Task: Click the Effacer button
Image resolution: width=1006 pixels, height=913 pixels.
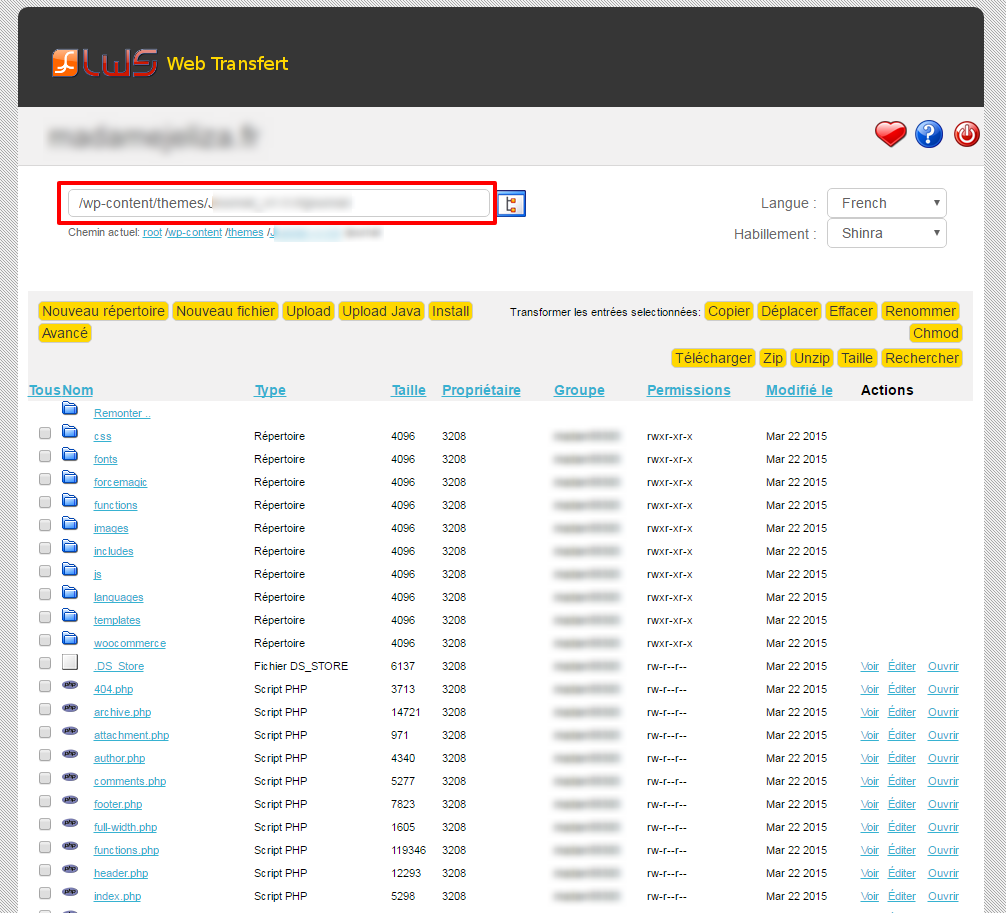Action: click(x=850, y=311)
